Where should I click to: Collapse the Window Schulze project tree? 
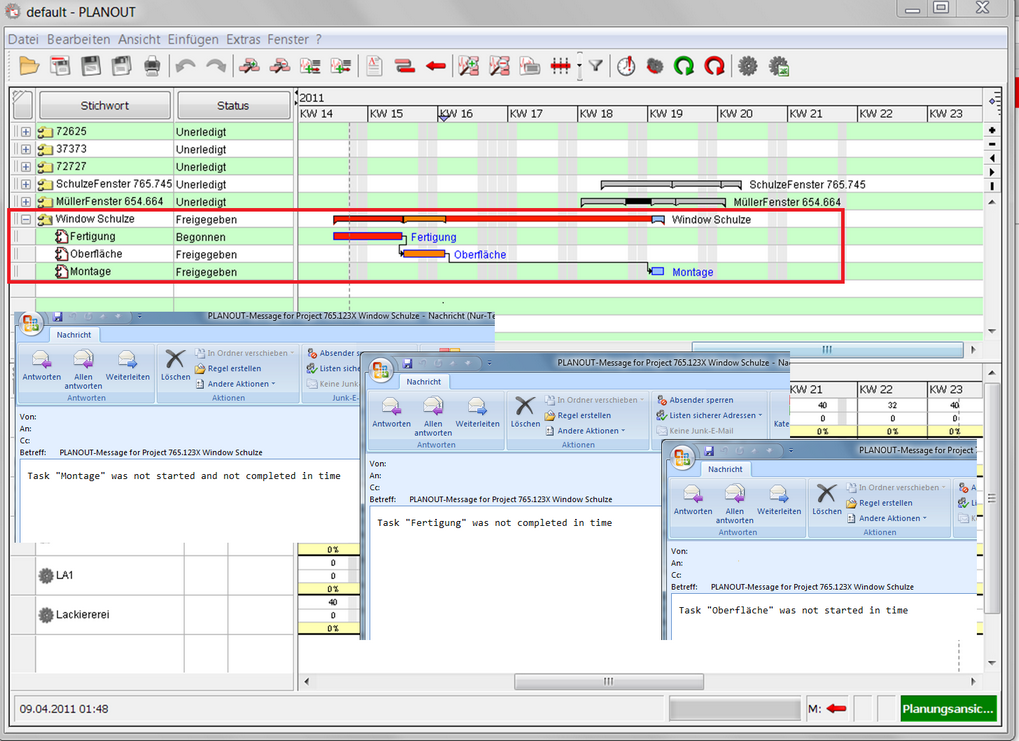coord(25,220)
